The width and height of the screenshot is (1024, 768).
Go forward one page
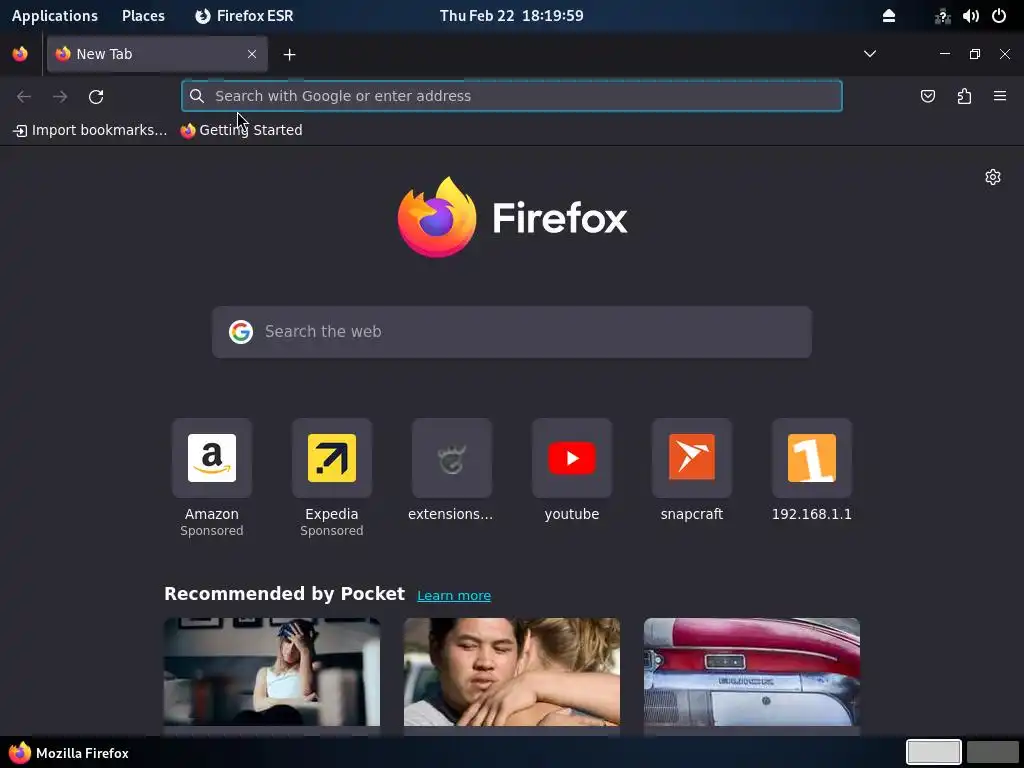(x=60, y=97)
